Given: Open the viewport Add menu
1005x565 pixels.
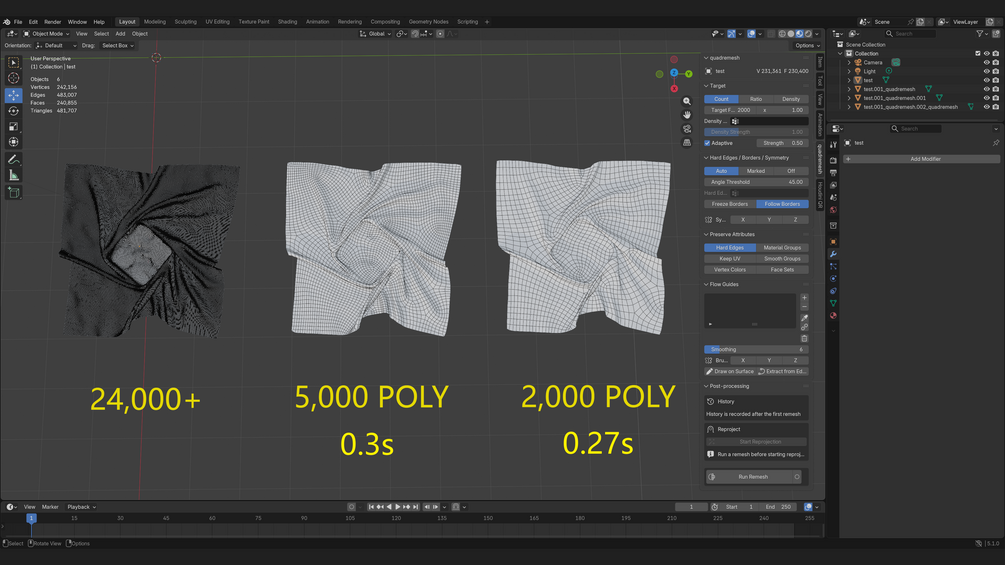Looking at the screenshot, I should coord(120,34).
